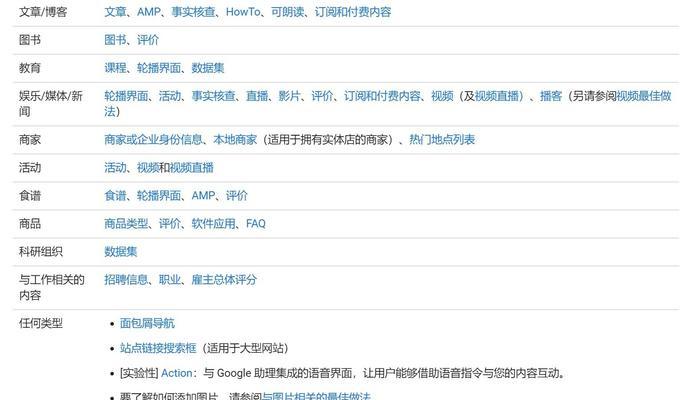The image size is (688, 400).
Task: Click the [实验性] label text
Action: (139, 374)
